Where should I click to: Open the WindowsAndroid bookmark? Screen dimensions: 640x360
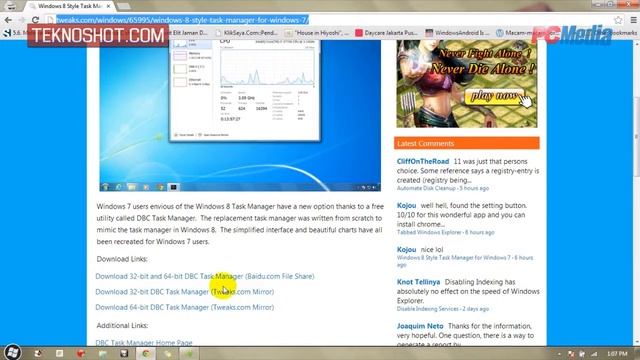pos(457,33)
